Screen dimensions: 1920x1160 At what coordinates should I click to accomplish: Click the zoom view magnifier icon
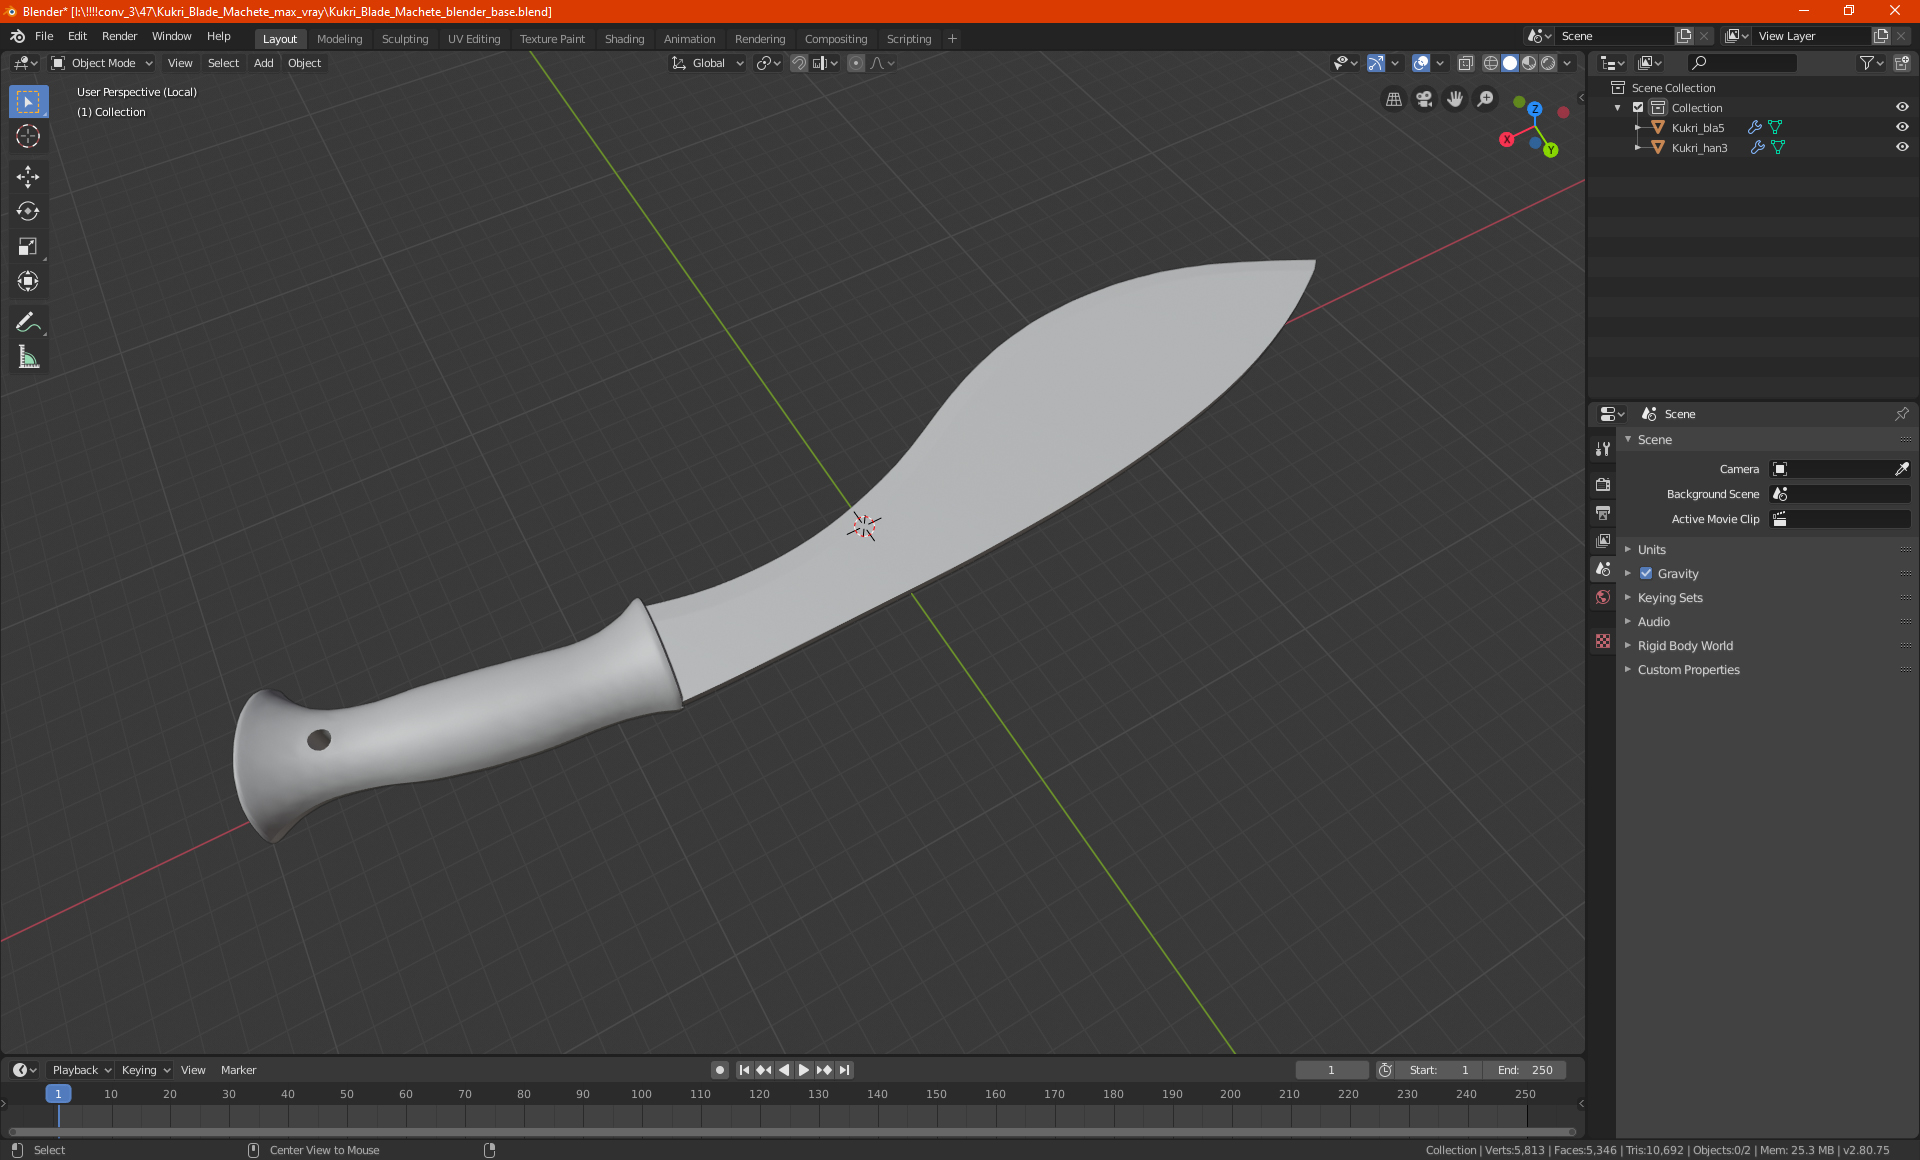click(1486, 99)
